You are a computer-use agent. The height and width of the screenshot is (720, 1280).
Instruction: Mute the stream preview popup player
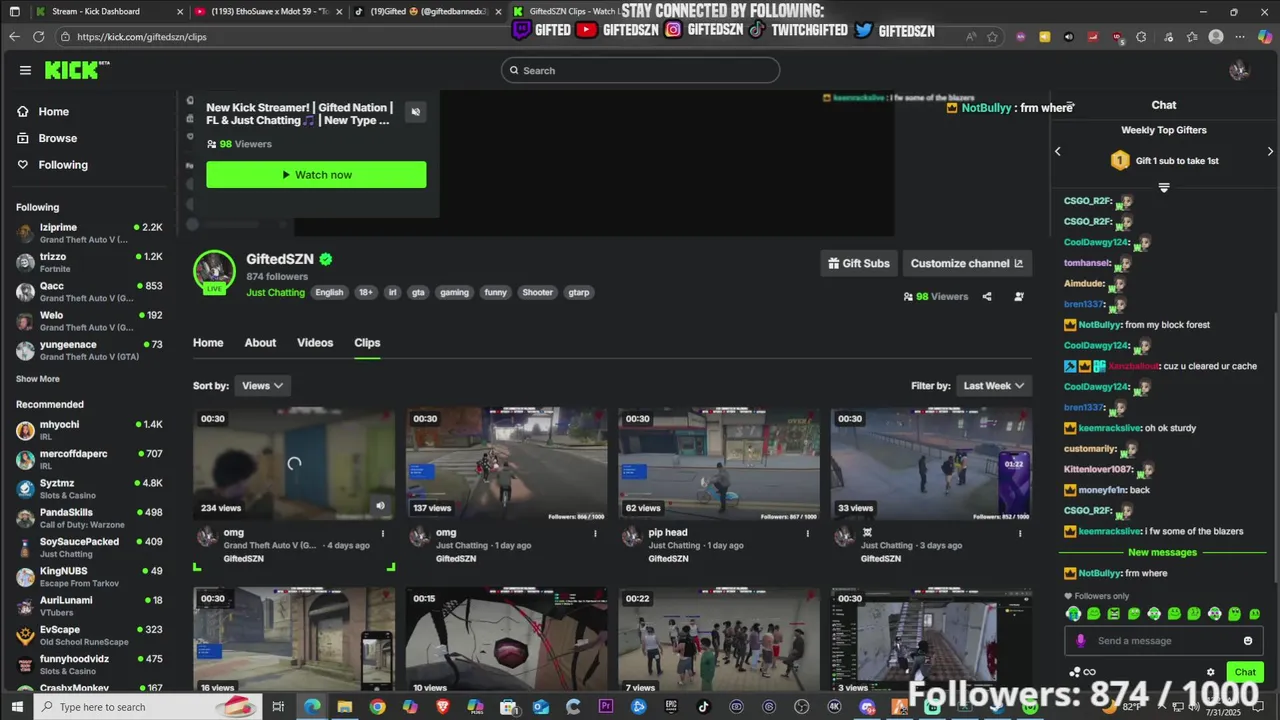(416, 112)
